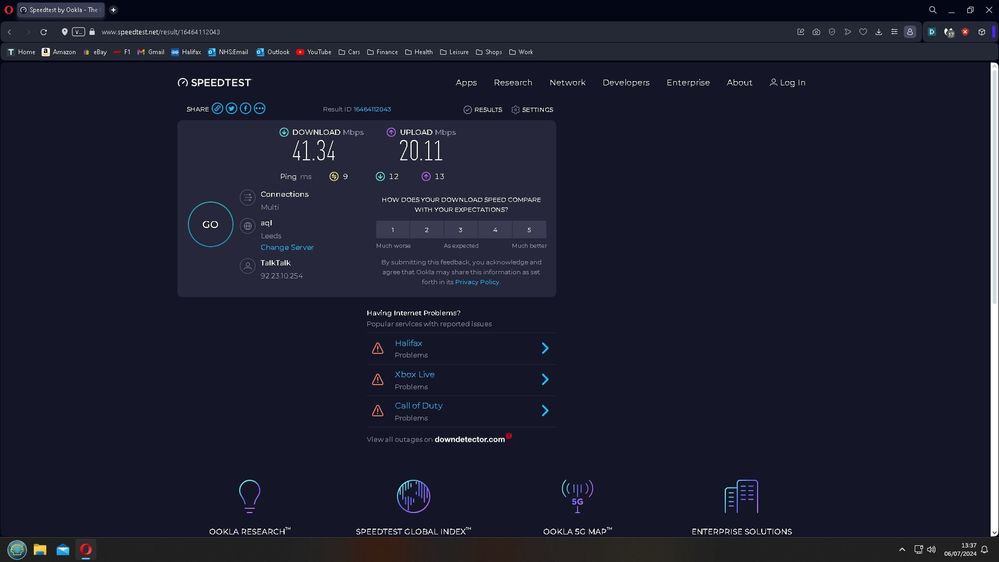Viewport: 999px width, 562px height.
Task: Open more share options ellipsis icon
Action: (260, 109)
